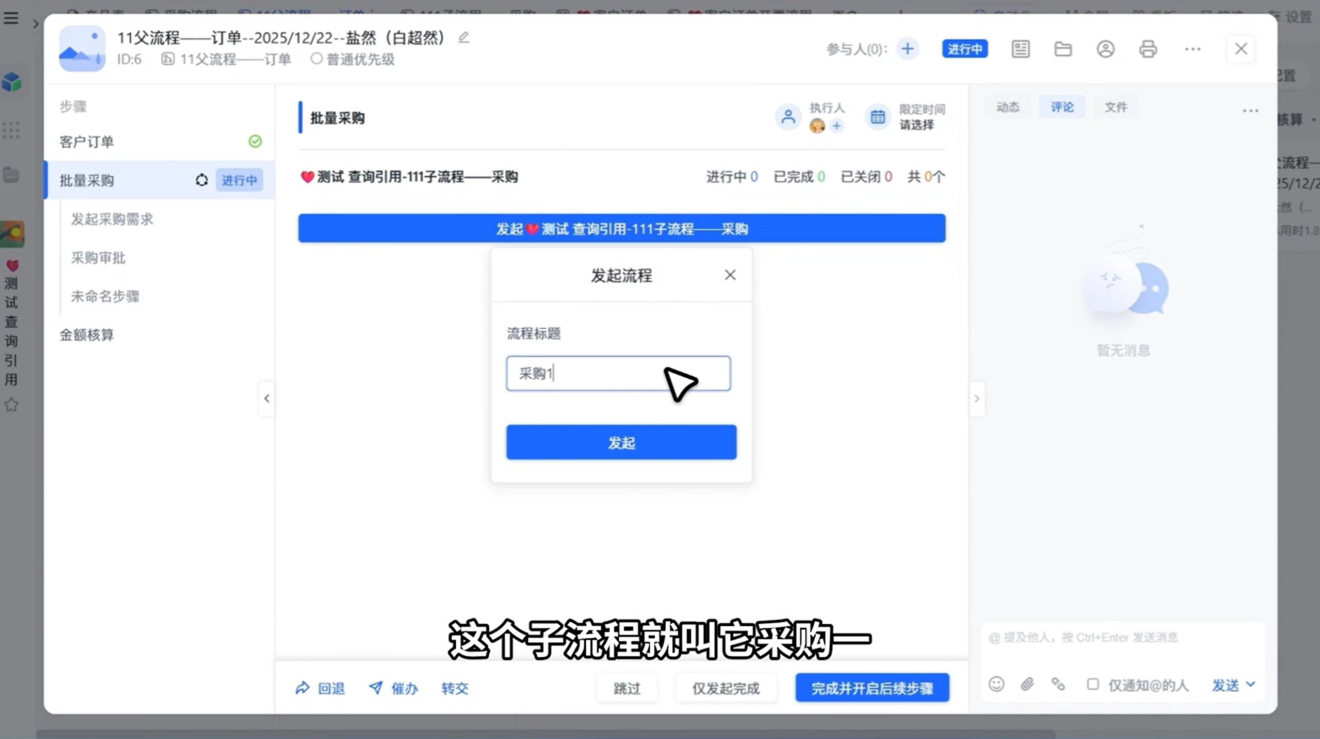Click the wide 发起测试查询引用 sub-process button
Screen dimensions: 1320x739
click(622, 228)
